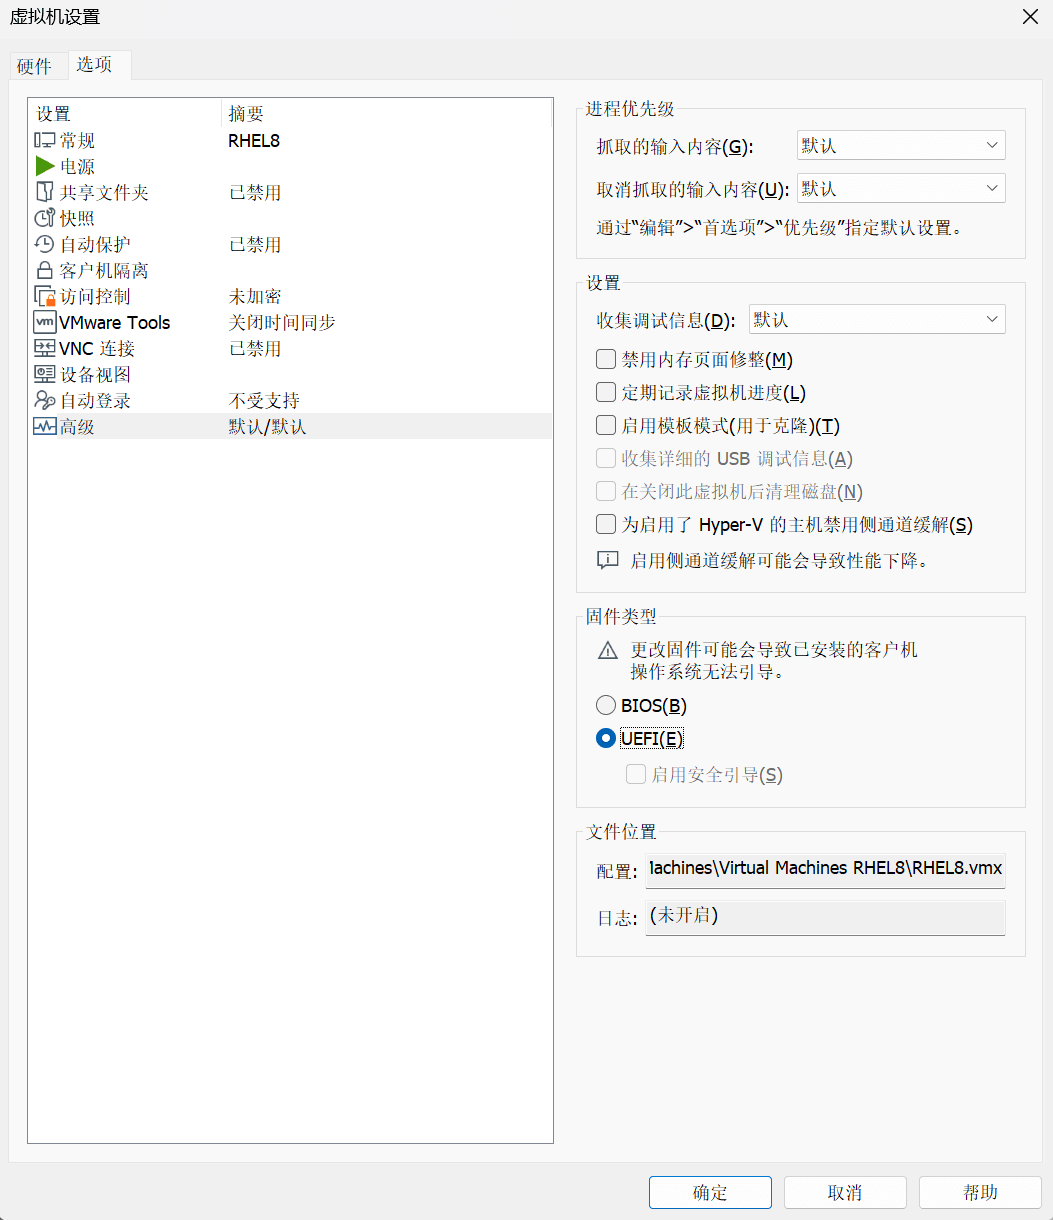Image resolution: width=1053 pixels, height=1220 pixels.
Task: Select the 自动保护 row label
Action: pyautogui.click(x=96, y=245)
